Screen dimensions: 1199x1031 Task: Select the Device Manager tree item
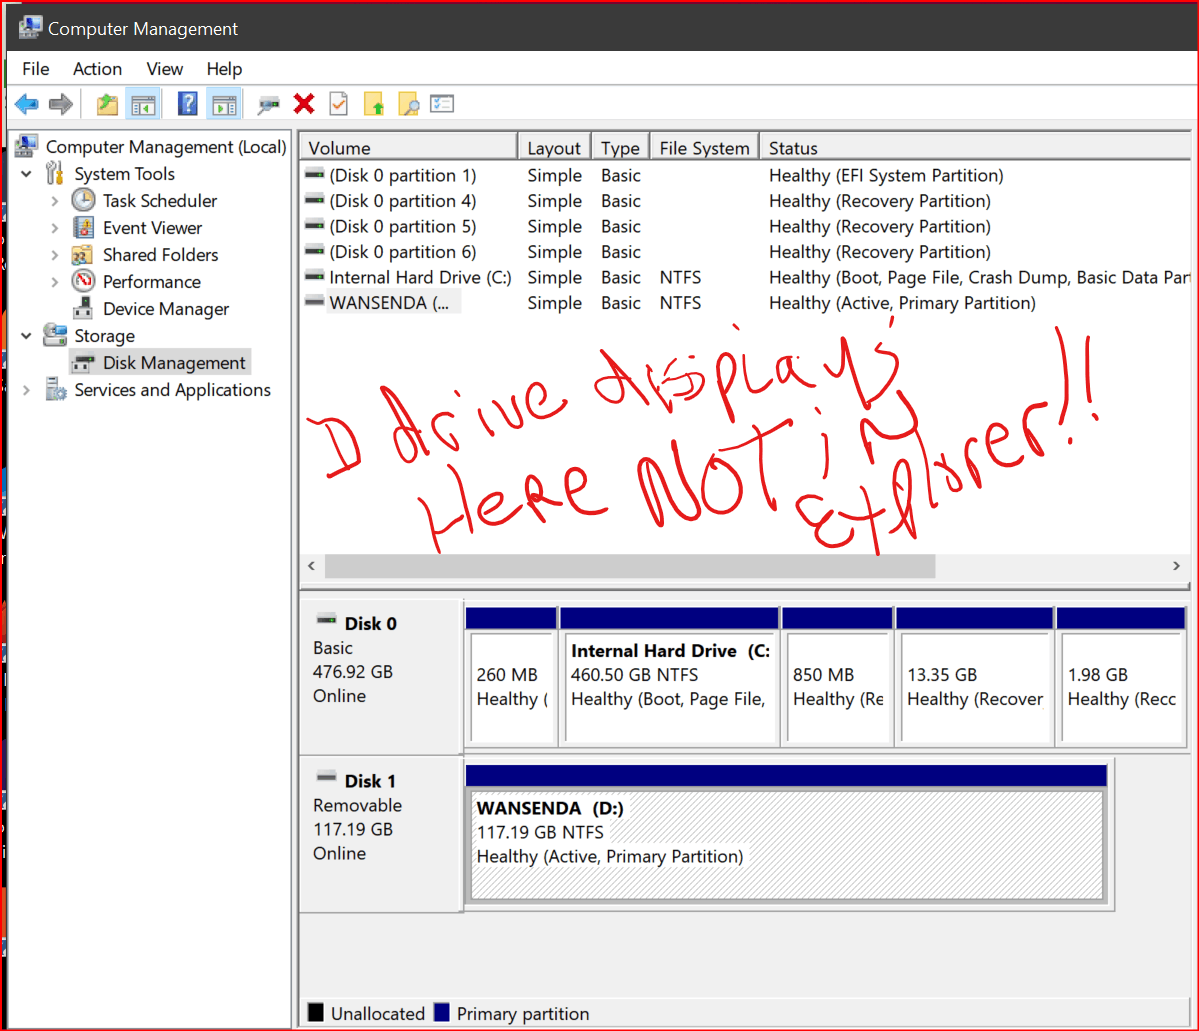[x=151, y=309]
